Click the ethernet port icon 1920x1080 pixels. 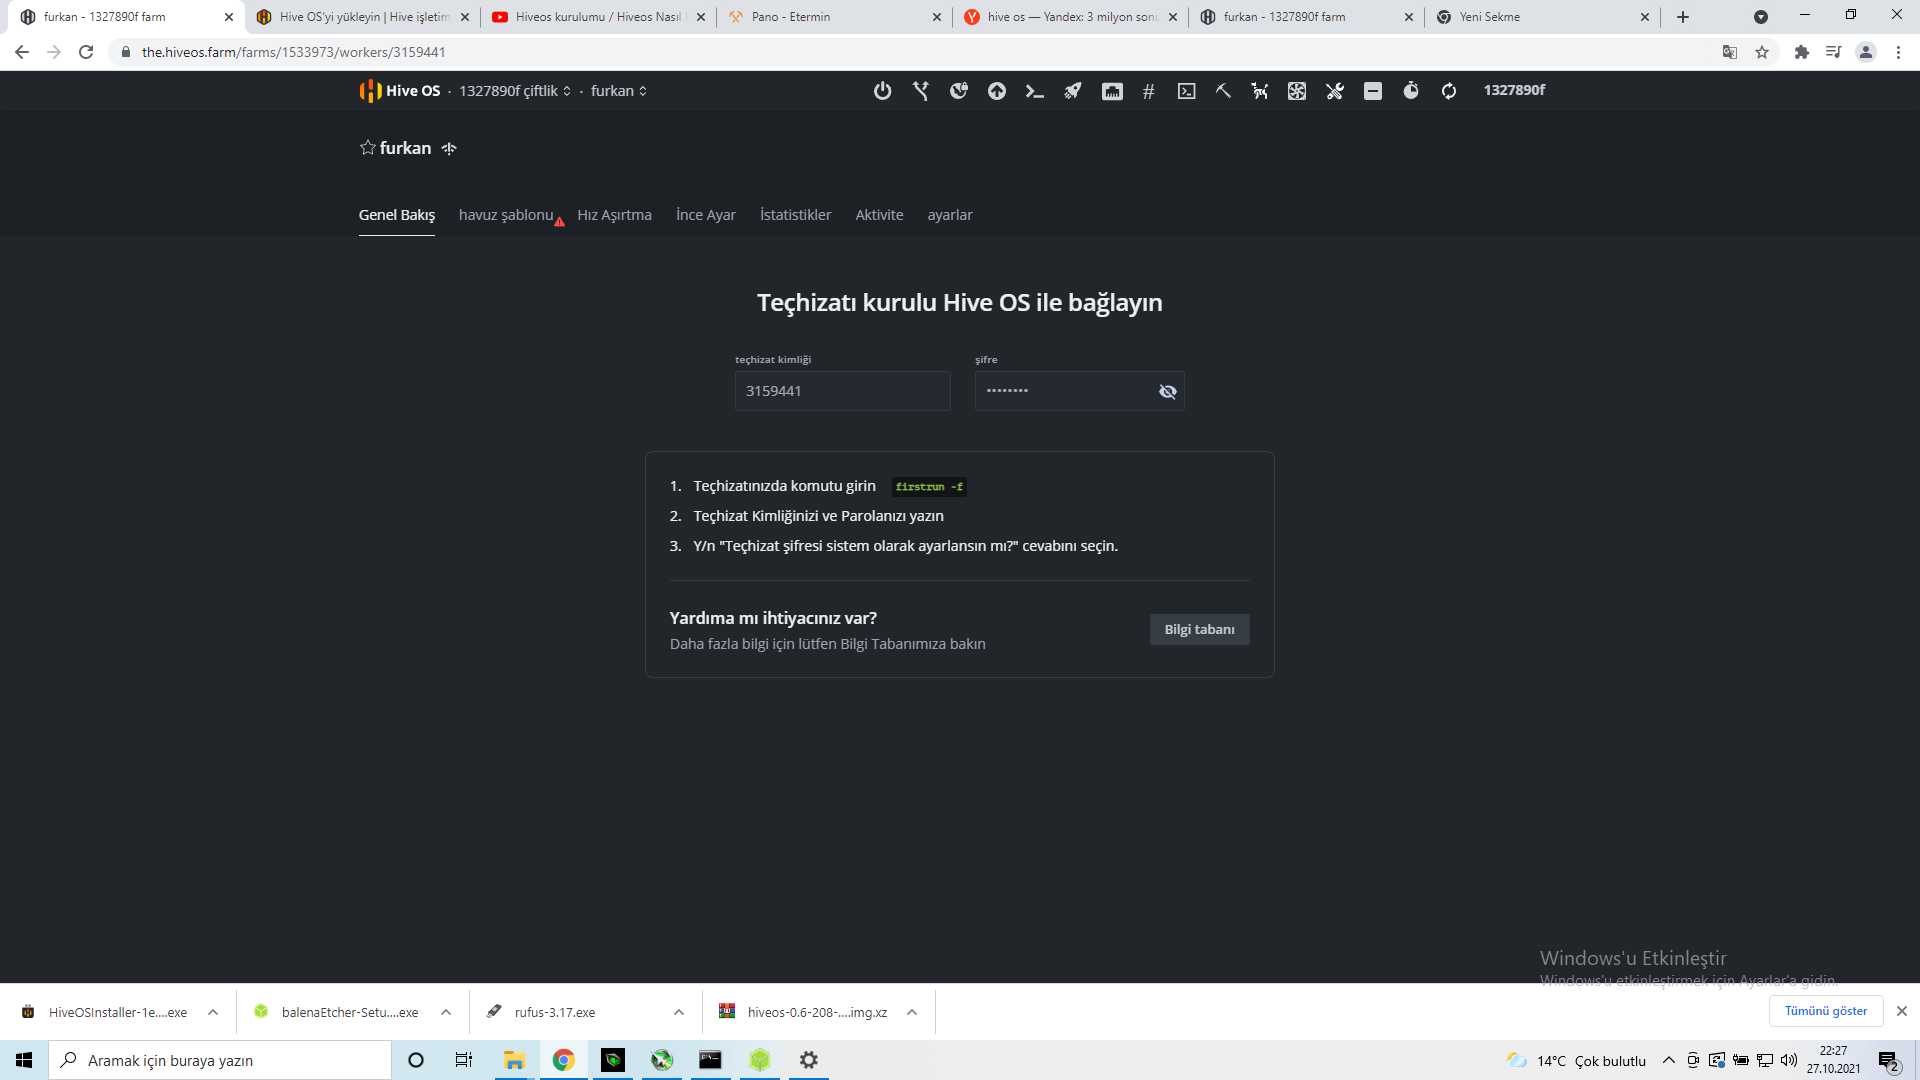[1112, 91]
